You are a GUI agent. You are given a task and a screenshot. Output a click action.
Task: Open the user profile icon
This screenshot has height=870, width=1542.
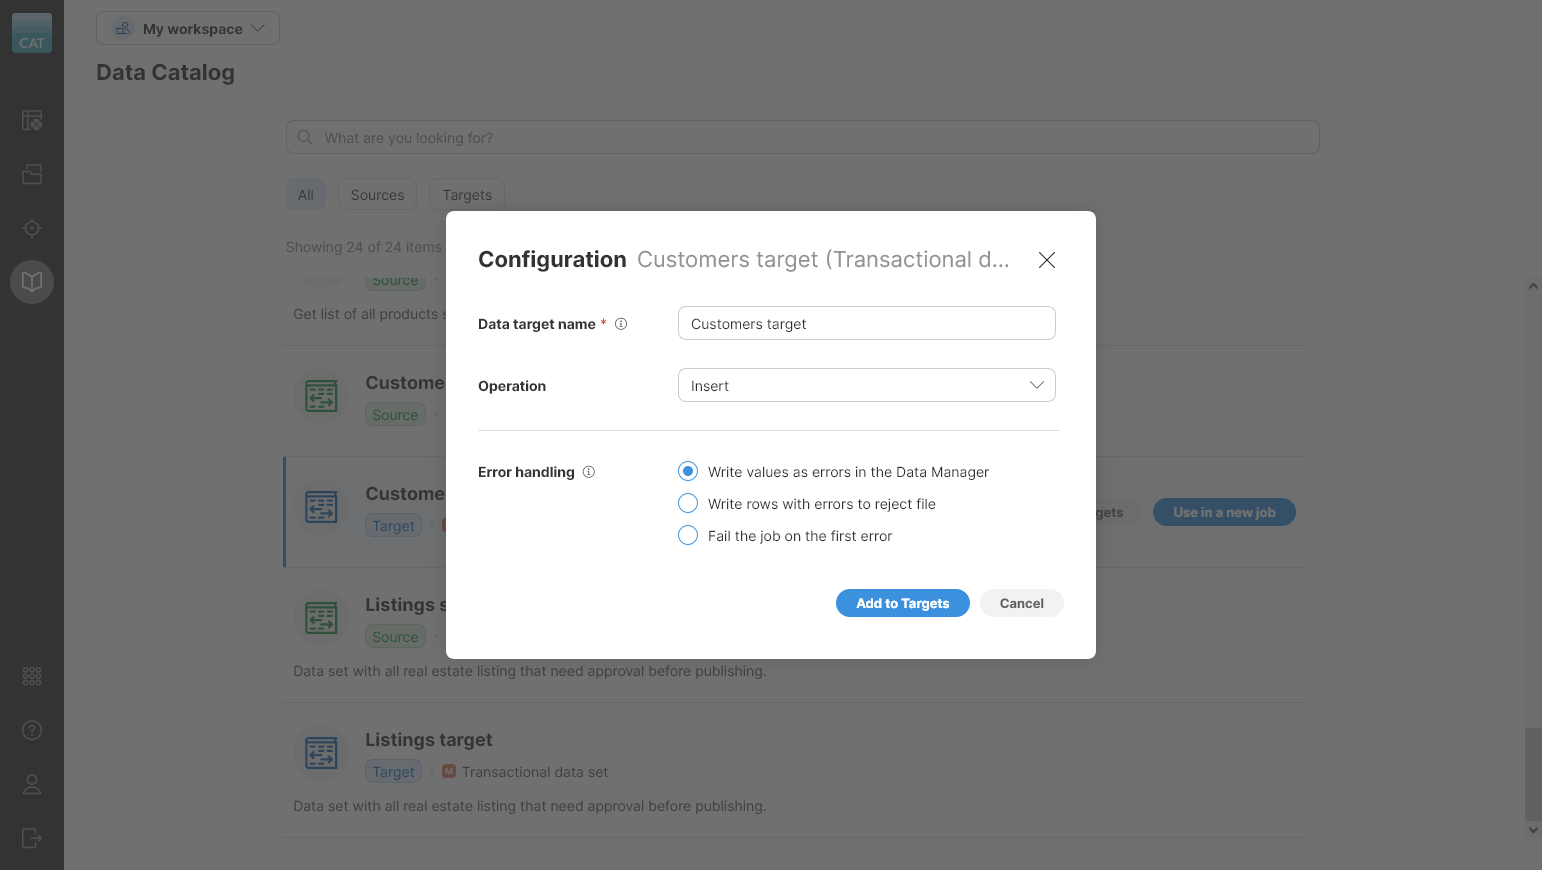(x=31, y=784)
